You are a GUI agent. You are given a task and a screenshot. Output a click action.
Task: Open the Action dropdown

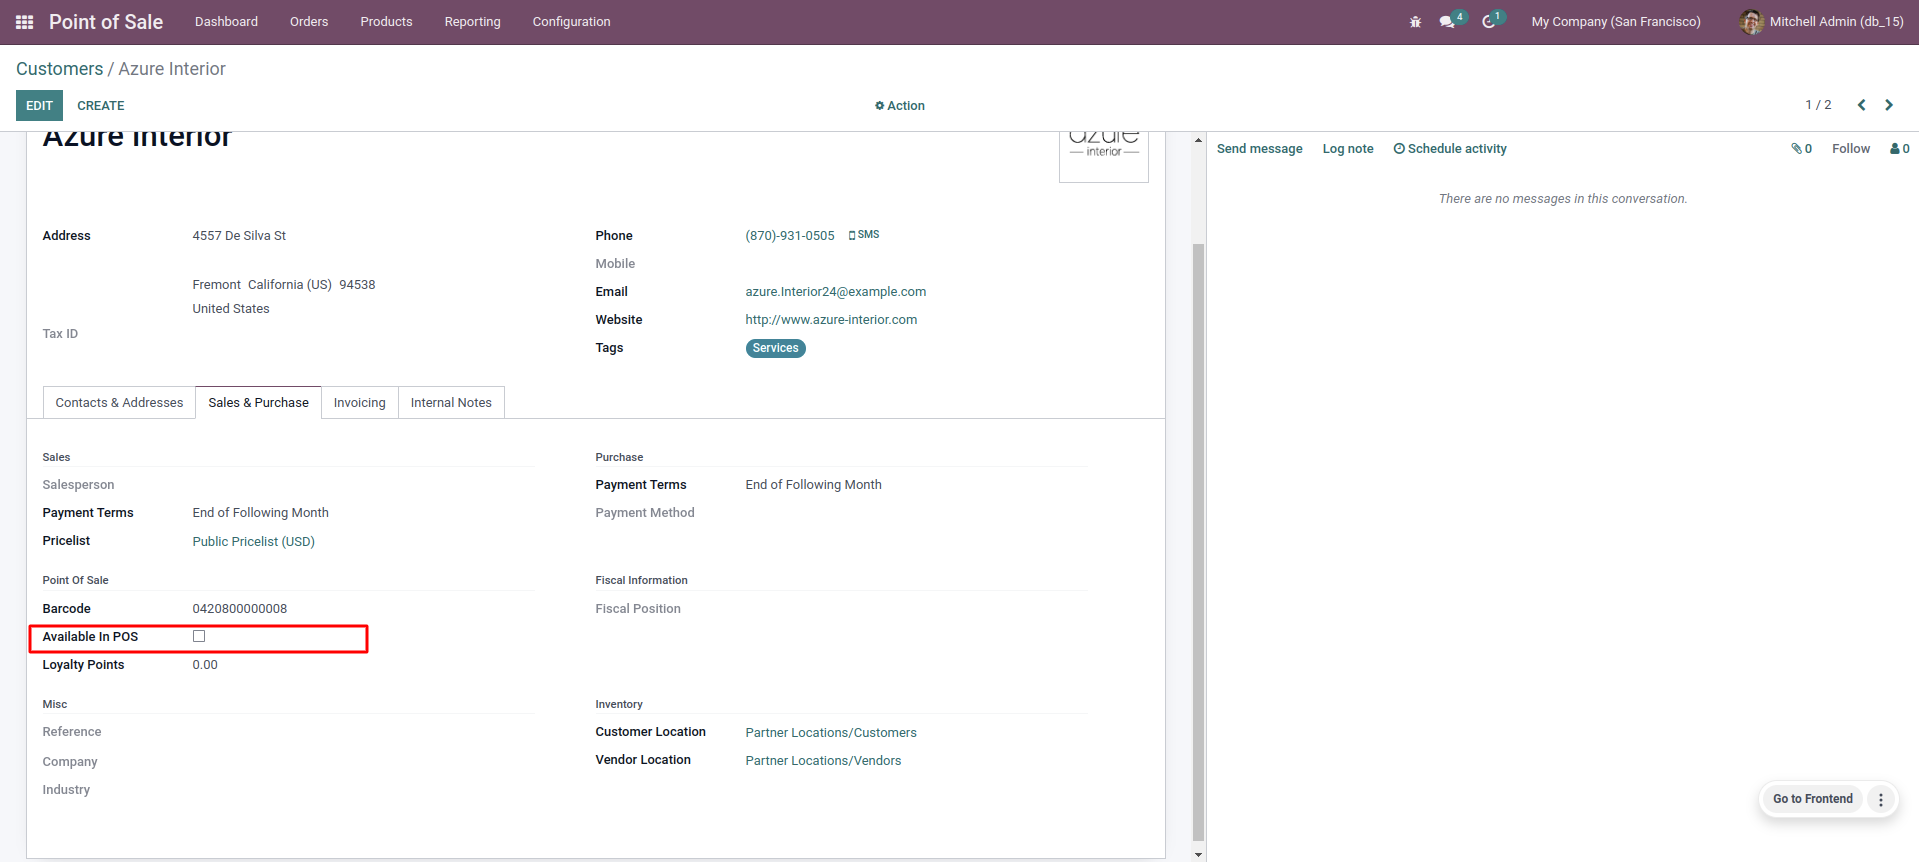coord(900,106)
